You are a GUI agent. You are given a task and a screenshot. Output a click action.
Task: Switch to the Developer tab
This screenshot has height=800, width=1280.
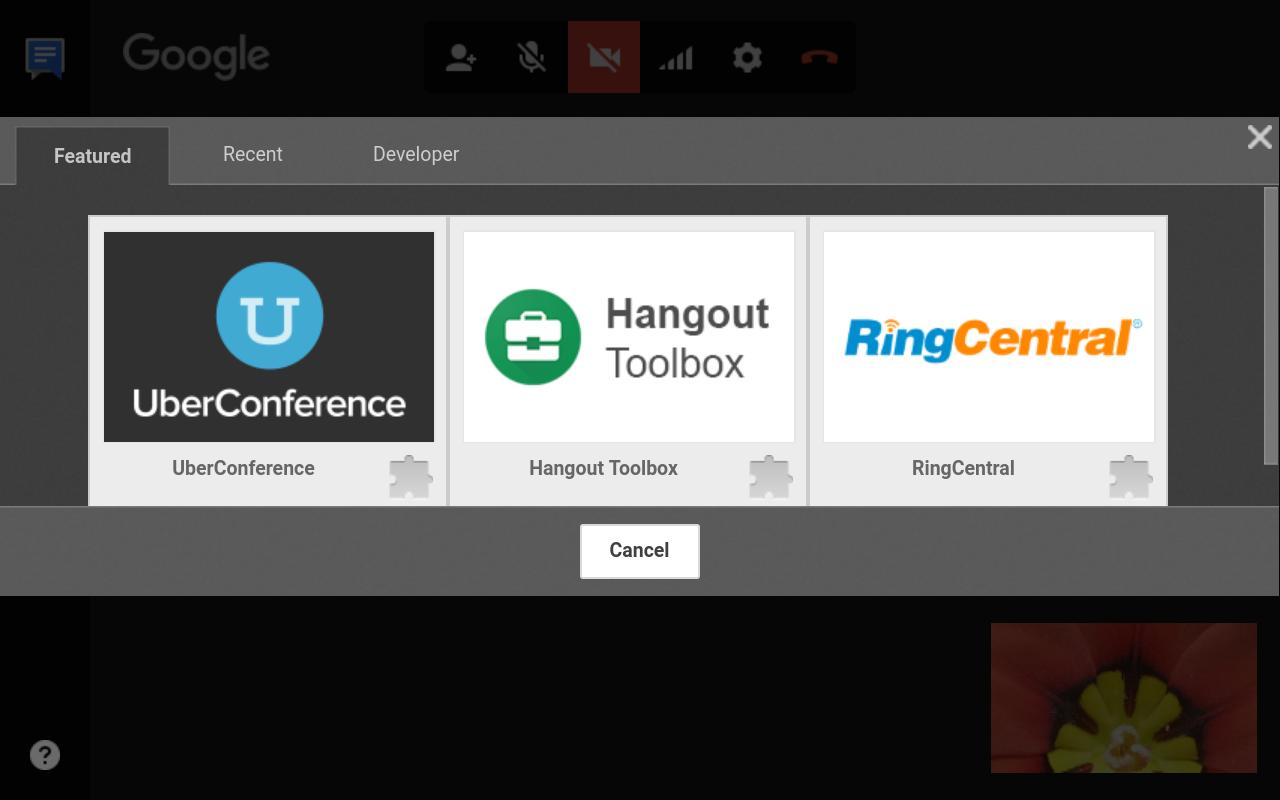[x=416, y=154]
